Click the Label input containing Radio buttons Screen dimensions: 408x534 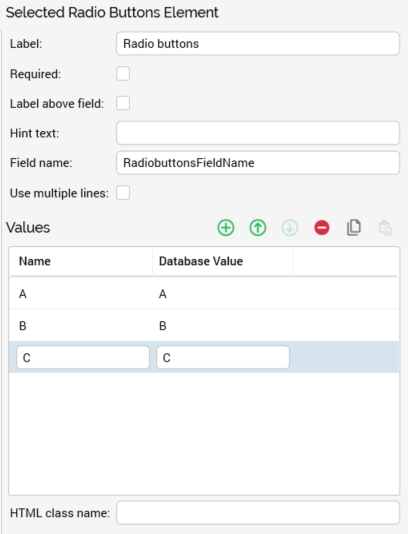[x=258, y=44]
